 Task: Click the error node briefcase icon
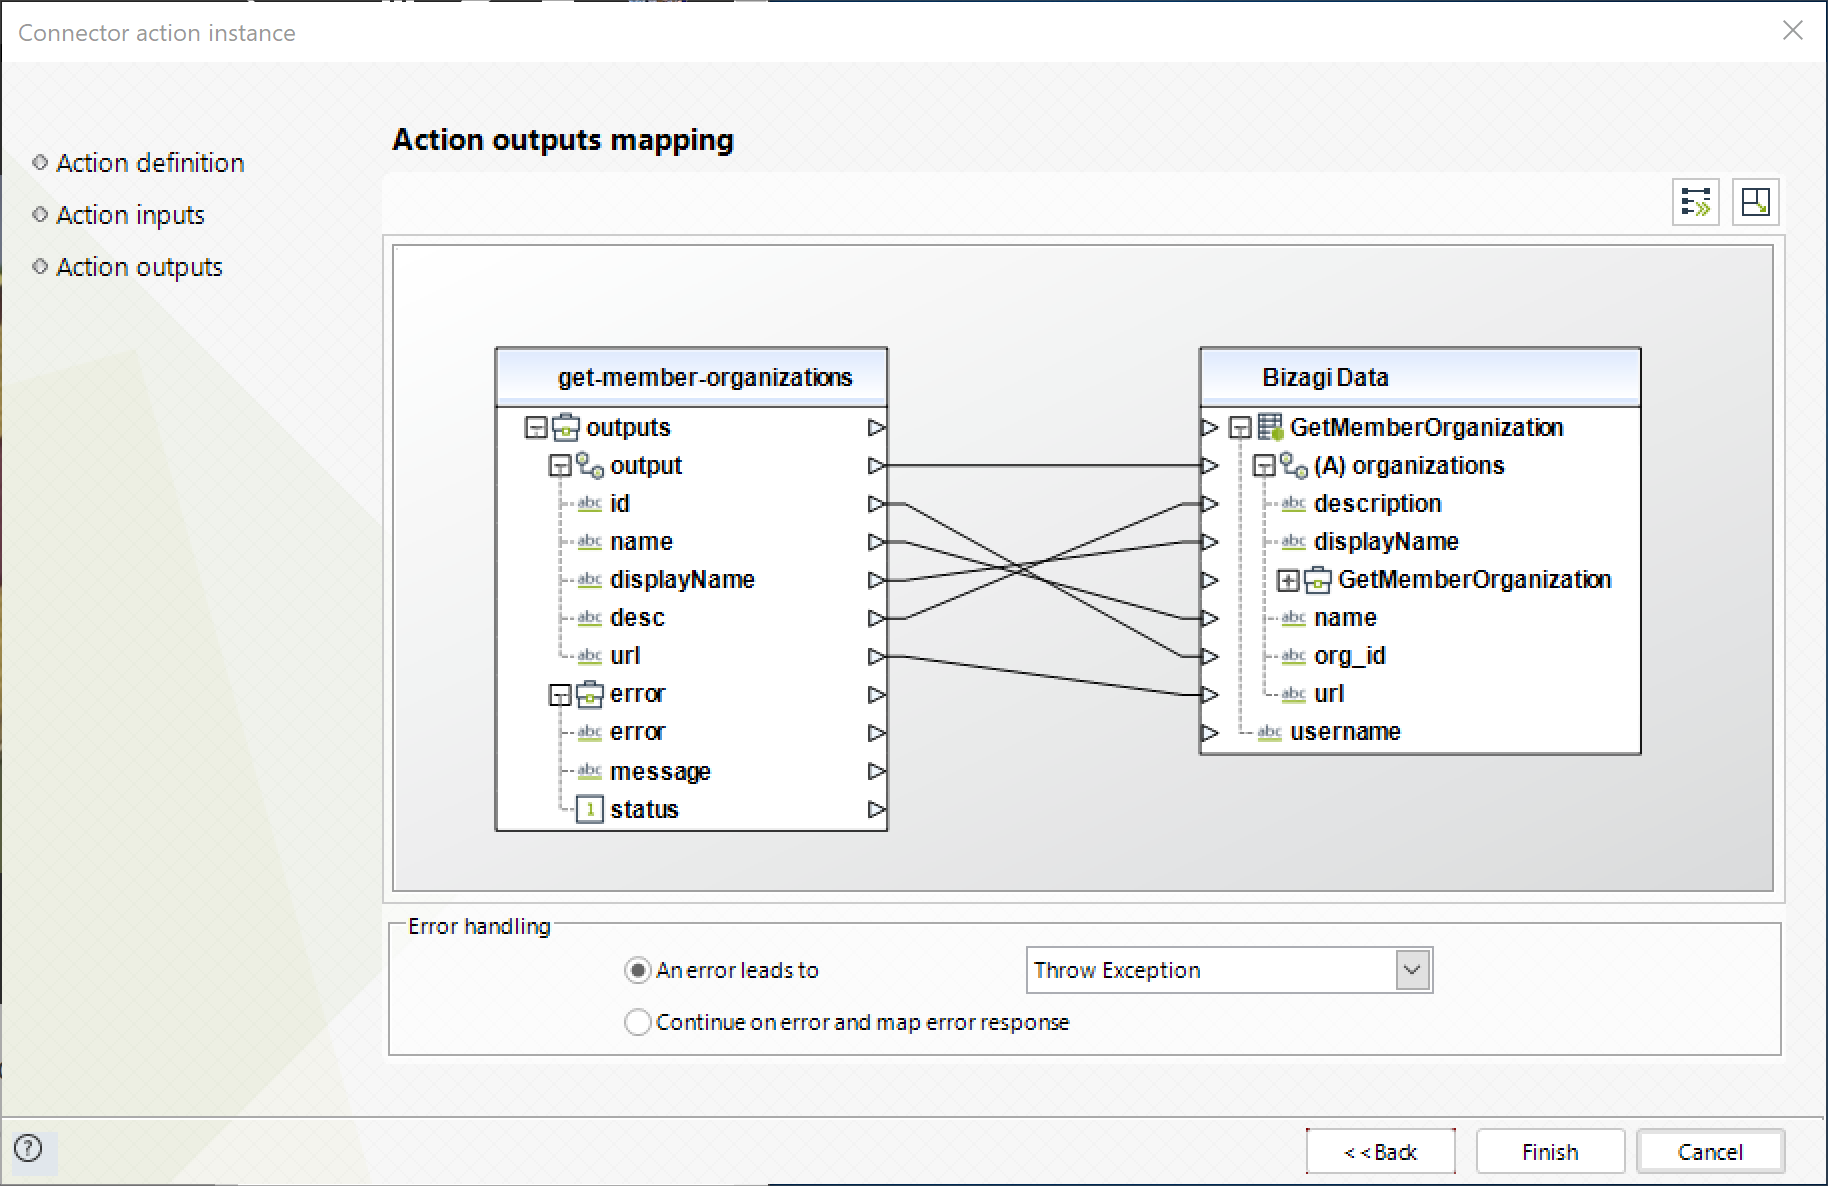tap(590, 693)
